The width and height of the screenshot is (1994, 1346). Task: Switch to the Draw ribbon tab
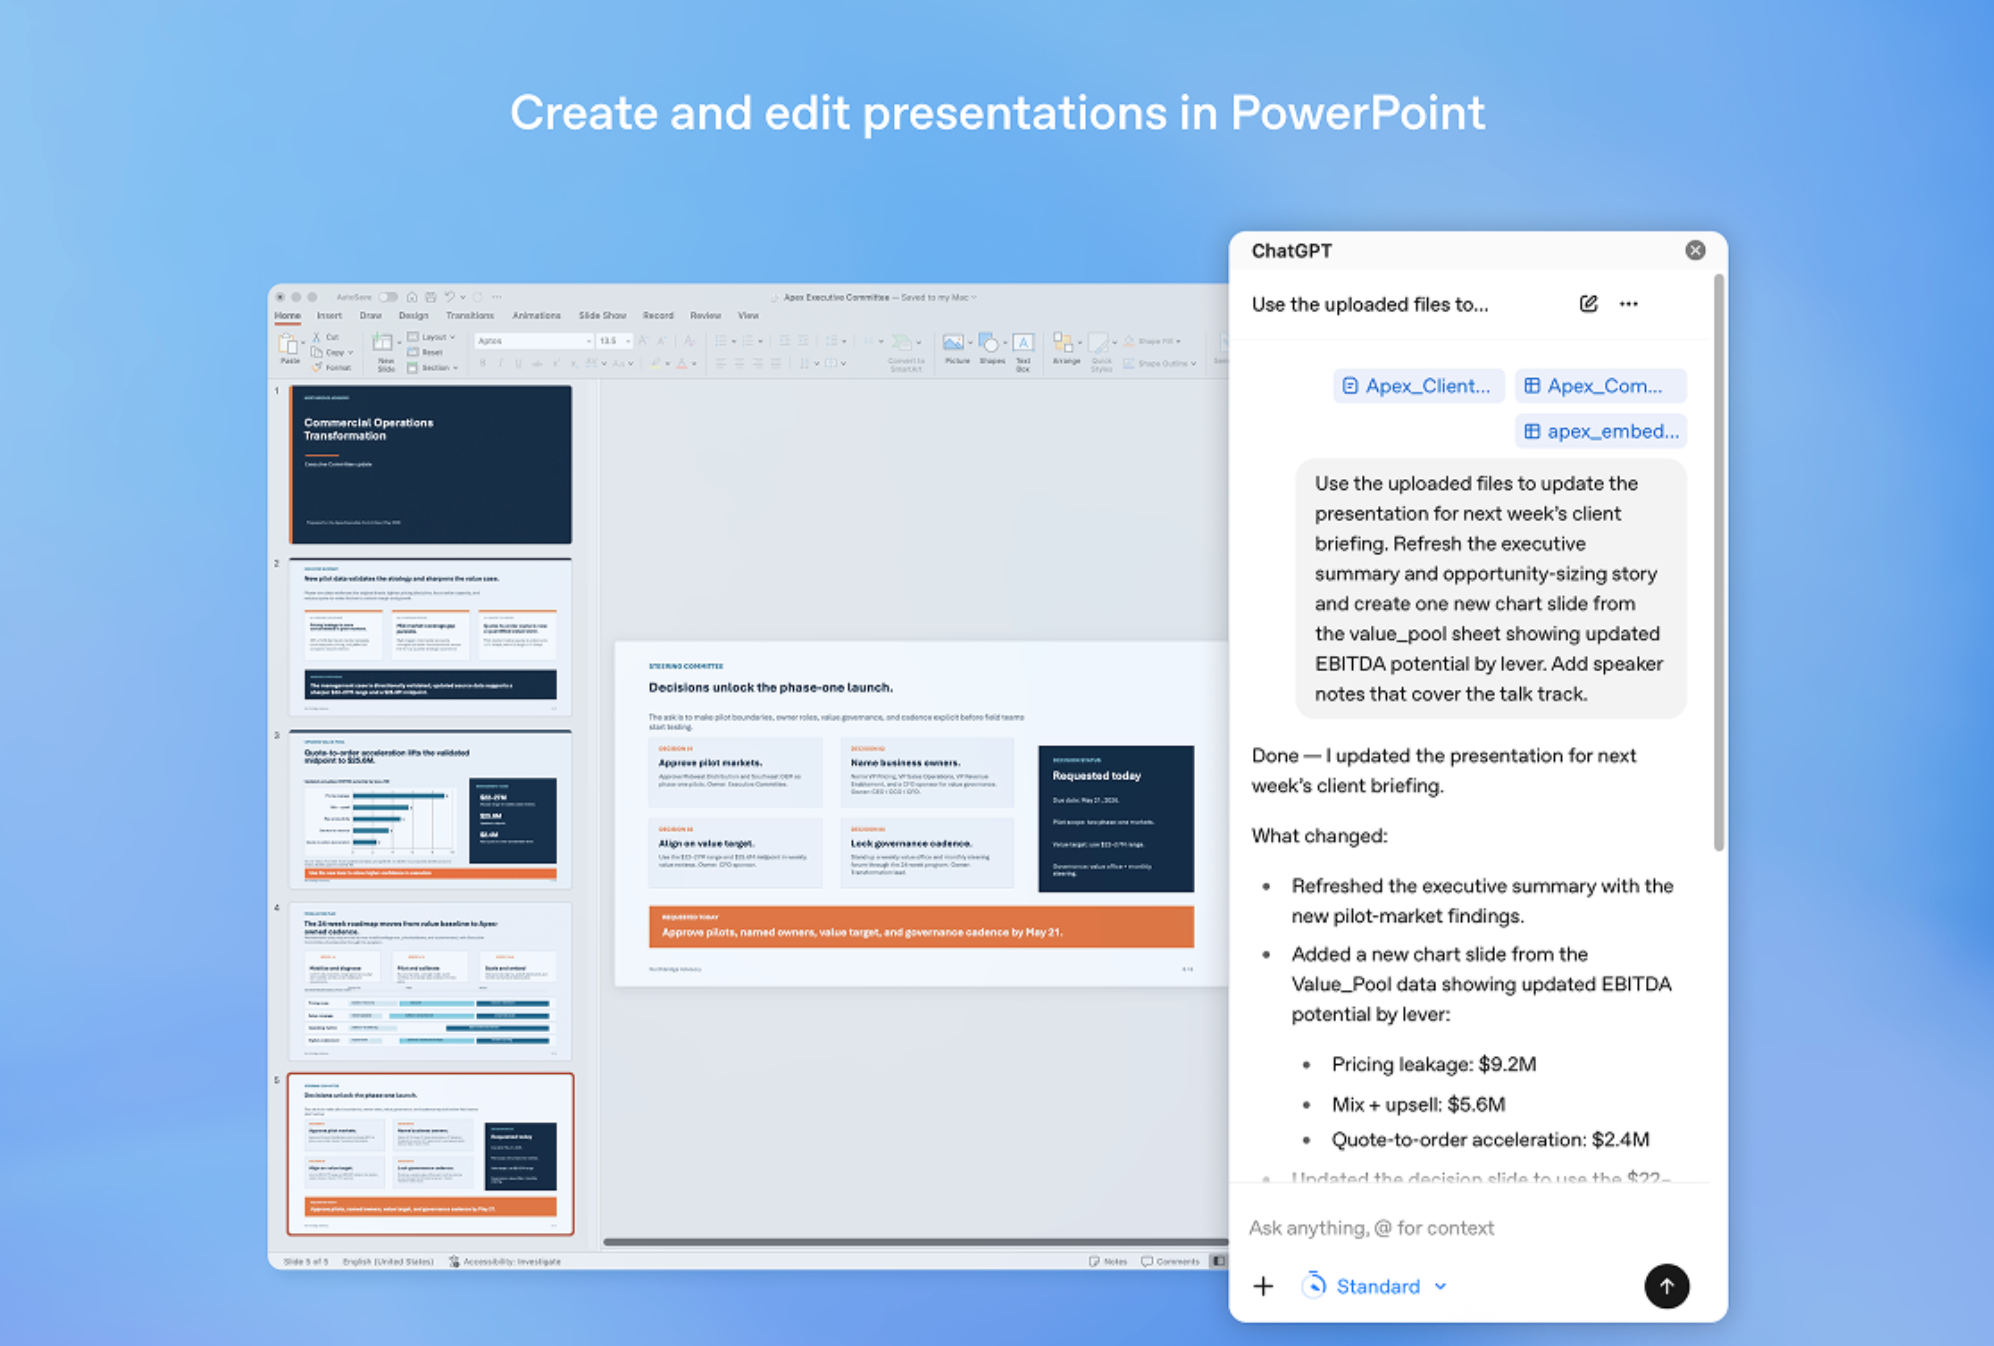click(x=370, y=316)
